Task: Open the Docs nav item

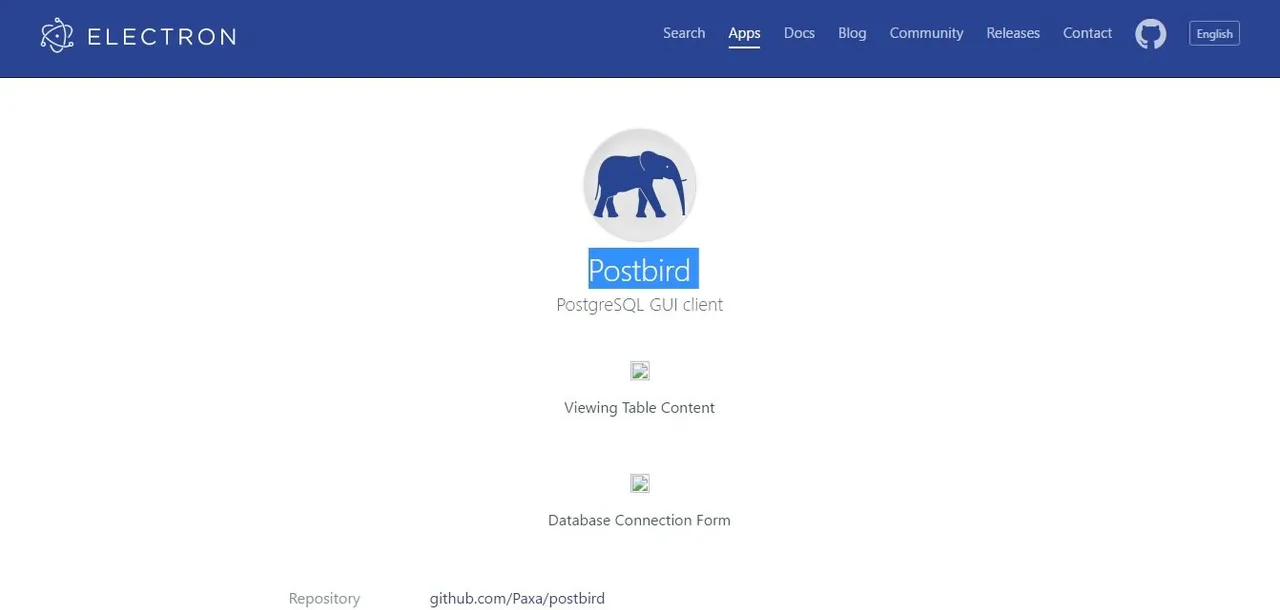Action: (799, 33)
